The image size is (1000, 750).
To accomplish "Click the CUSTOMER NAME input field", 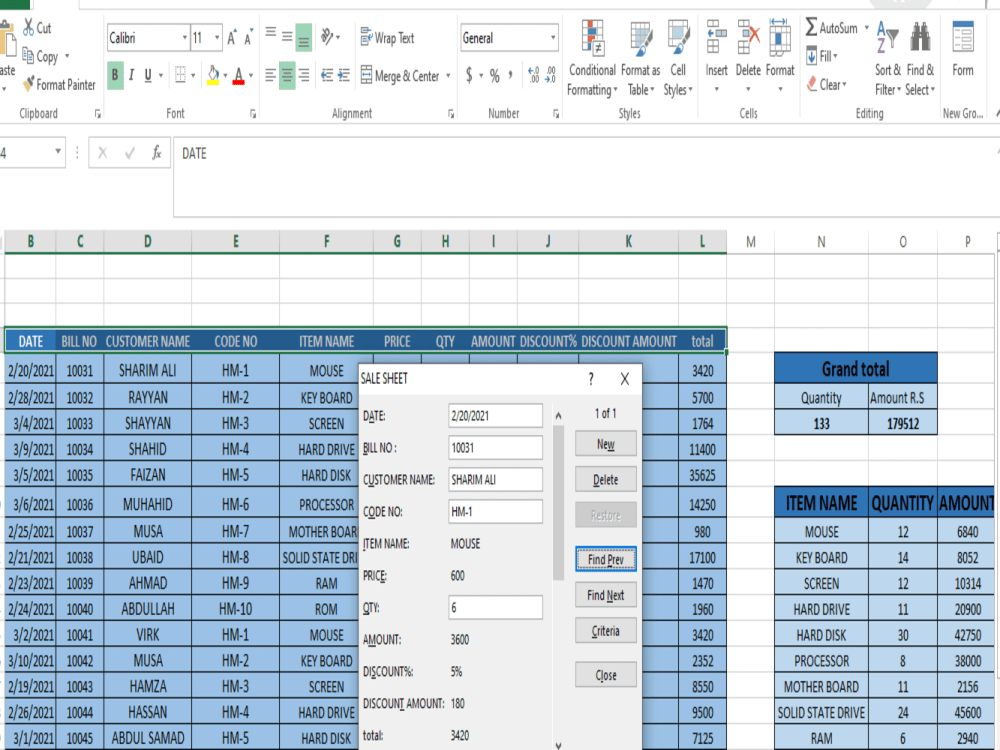I will [x=495, y=480].
